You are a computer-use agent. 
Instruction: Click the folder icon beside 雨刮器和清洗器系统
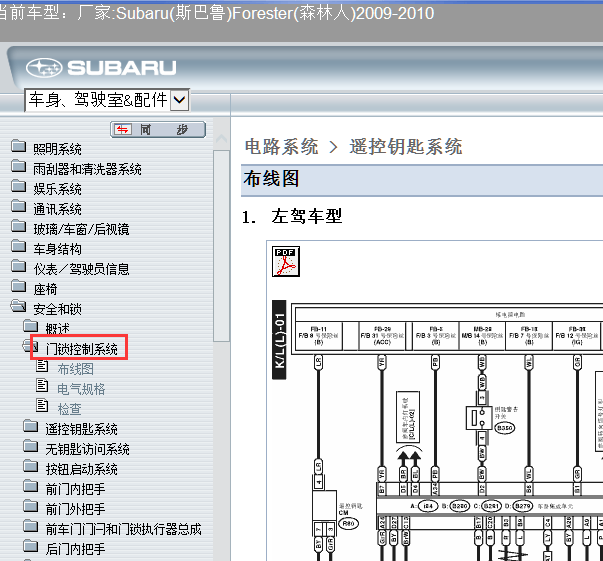coord(18,166)
